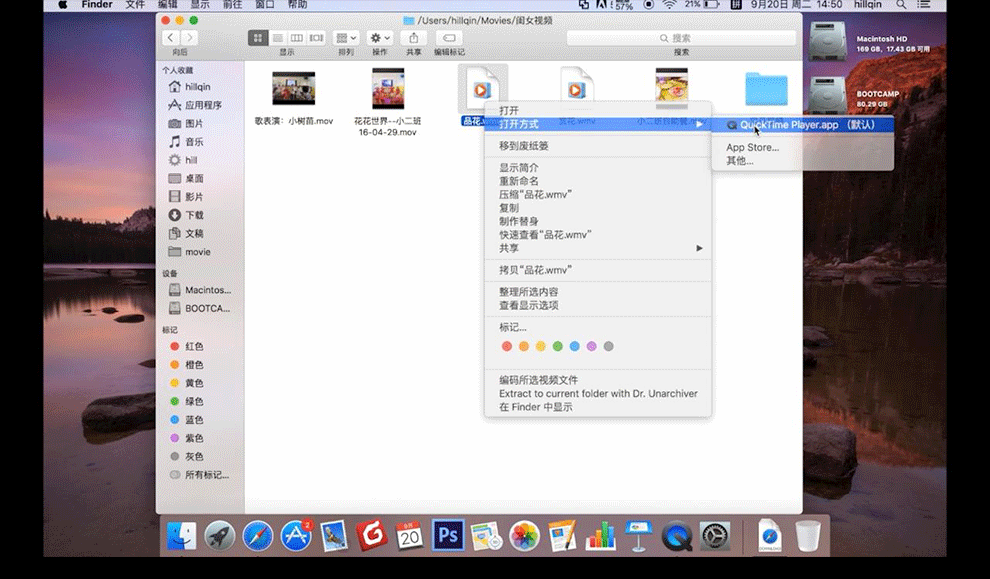Switch to icon view in the Finder toolbar
Image resolution: width=990 pixels, height=579 pixels.
260,37
